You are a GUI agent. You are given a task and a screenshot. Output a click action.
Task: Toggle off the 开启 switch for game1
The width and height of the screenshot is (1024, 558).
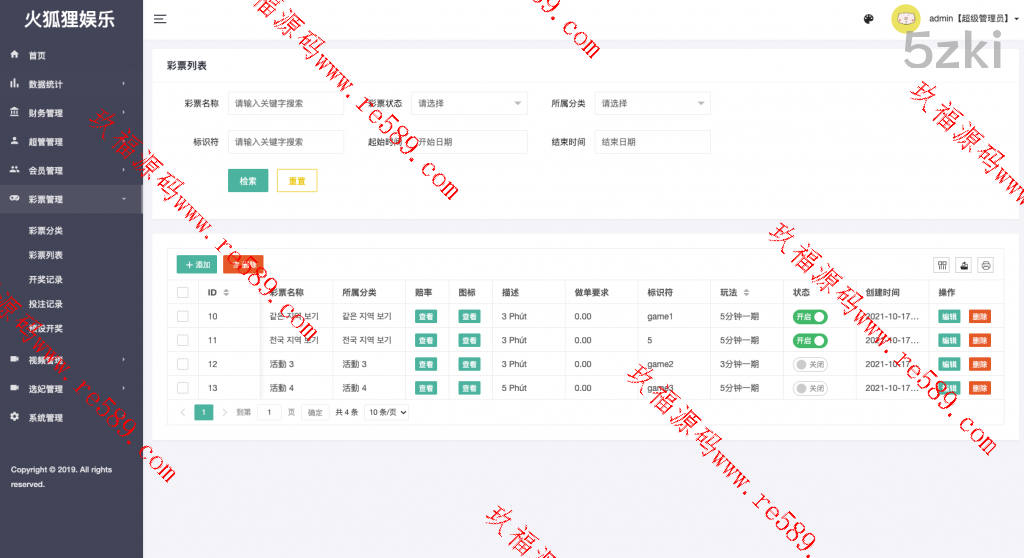[x=810, y=317]
